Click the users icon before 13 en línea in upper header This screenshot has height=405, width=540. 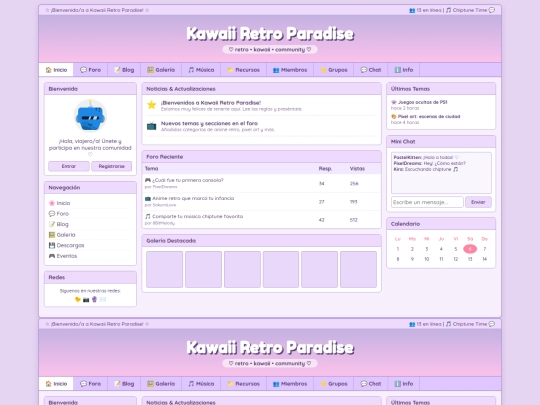(x=412, y=10)
